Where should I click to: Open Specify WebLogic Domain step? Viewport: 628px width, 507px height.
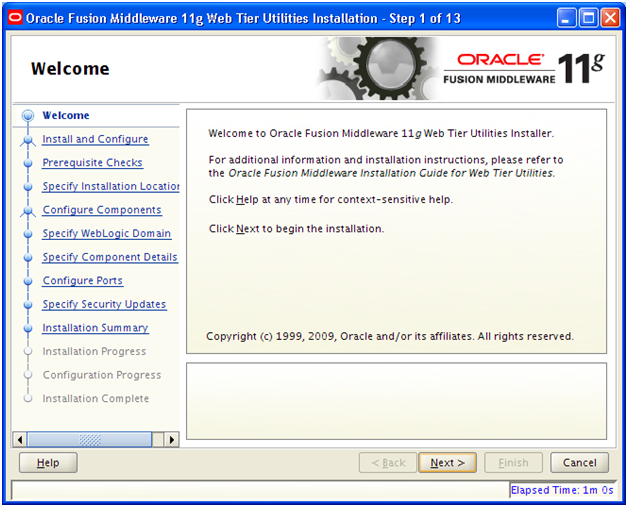[x=107, y=233]
